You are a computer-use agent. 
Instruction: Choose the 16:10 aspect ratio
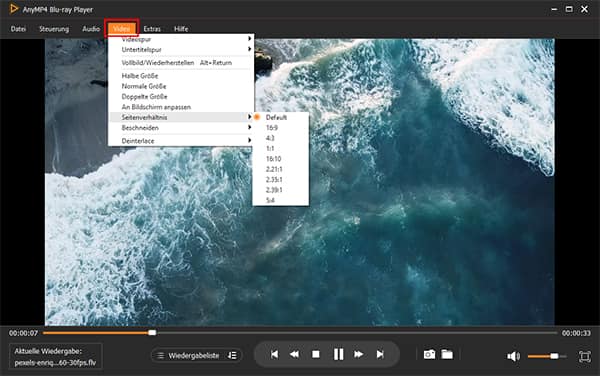(x=281, y=159)
